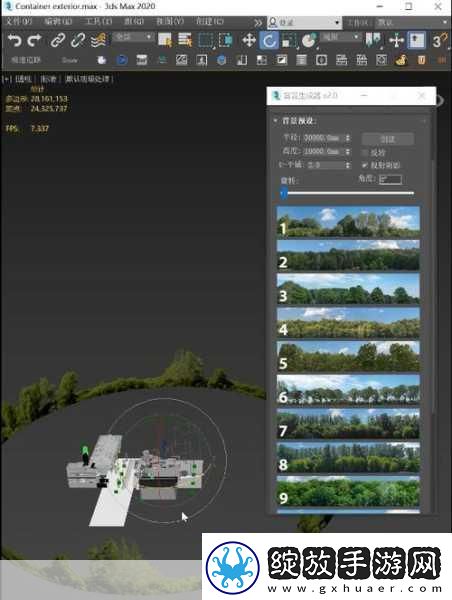The height and width of the screenshot is (600, 452).
Task: Open the 创建(C) Create menu
Action: coord(210,21)
